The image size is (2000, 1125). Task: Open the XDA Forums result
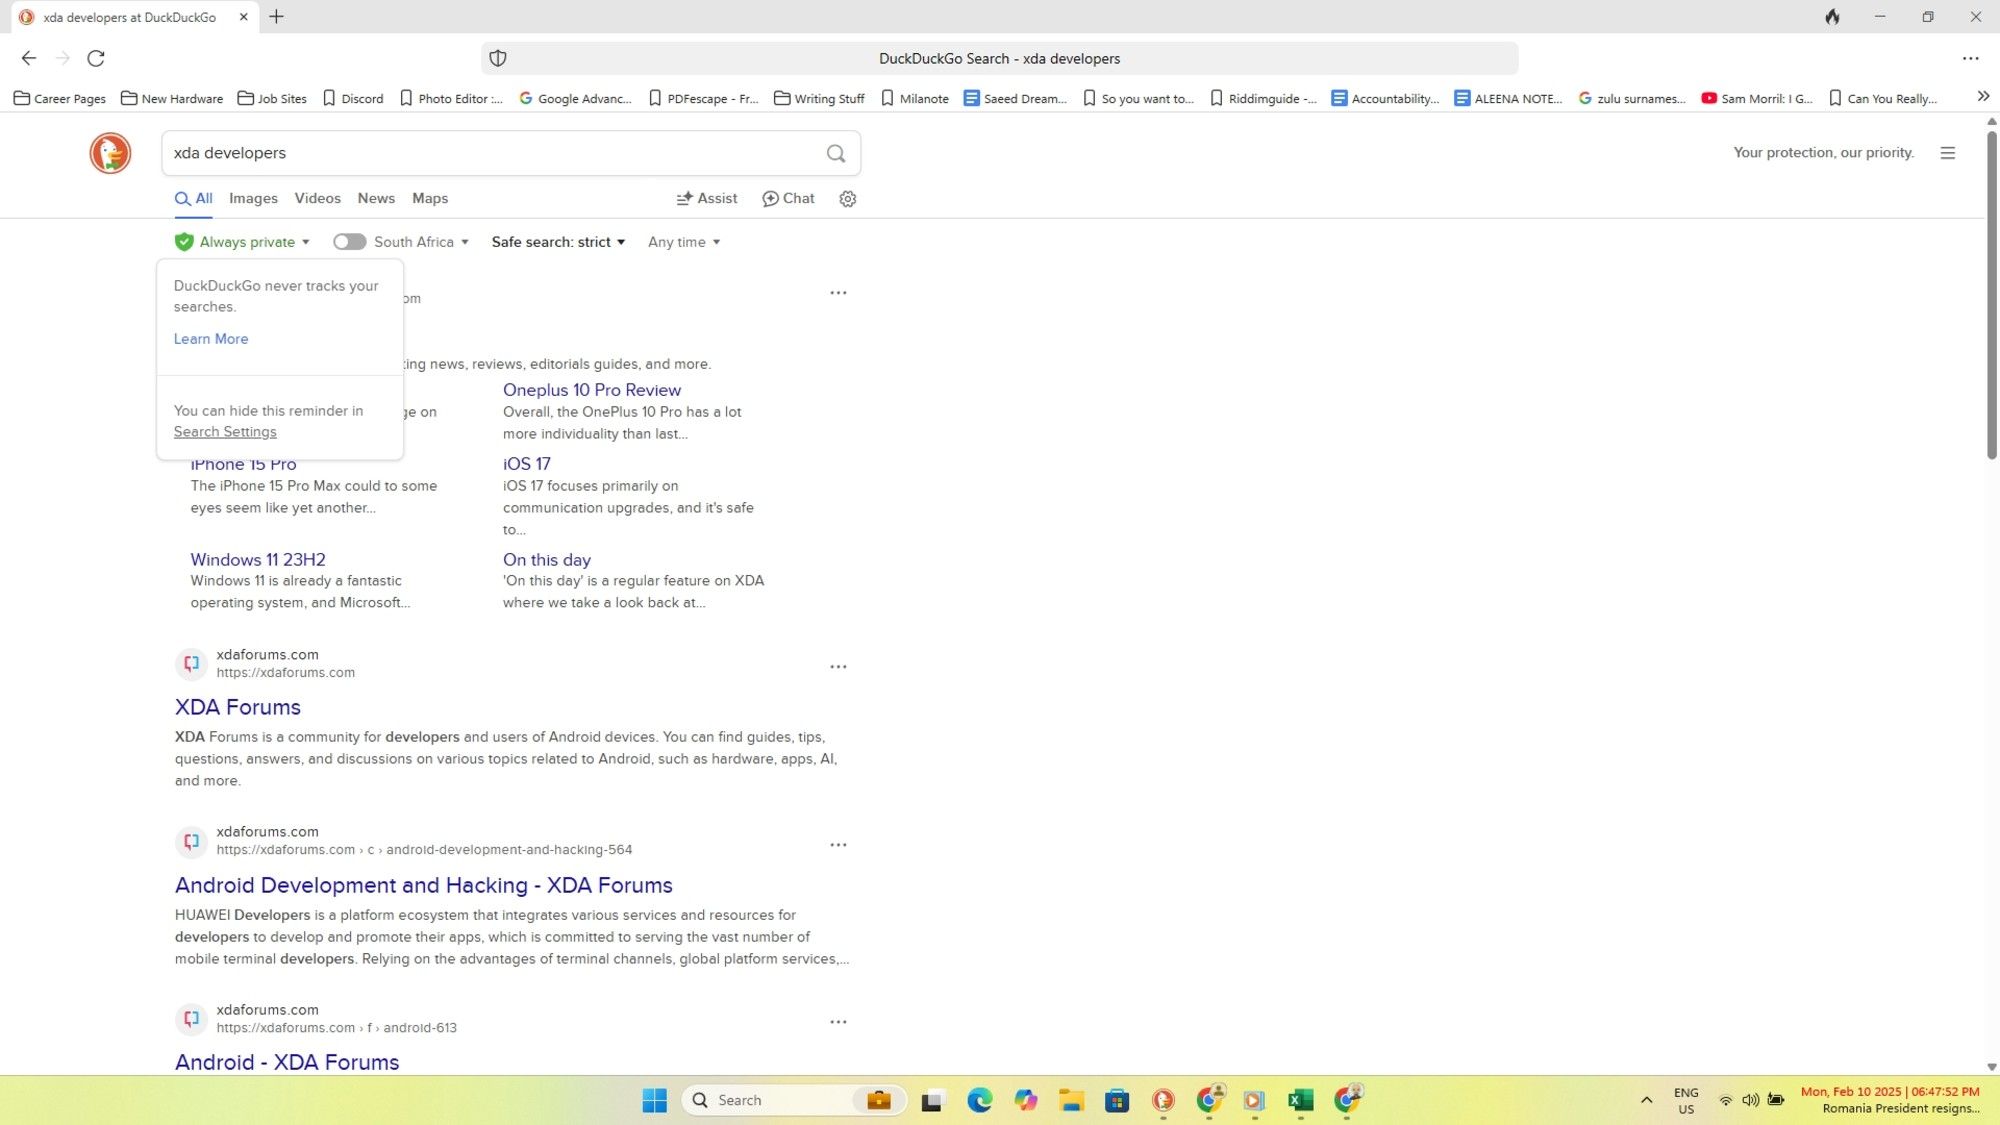(x=237, y=707)
